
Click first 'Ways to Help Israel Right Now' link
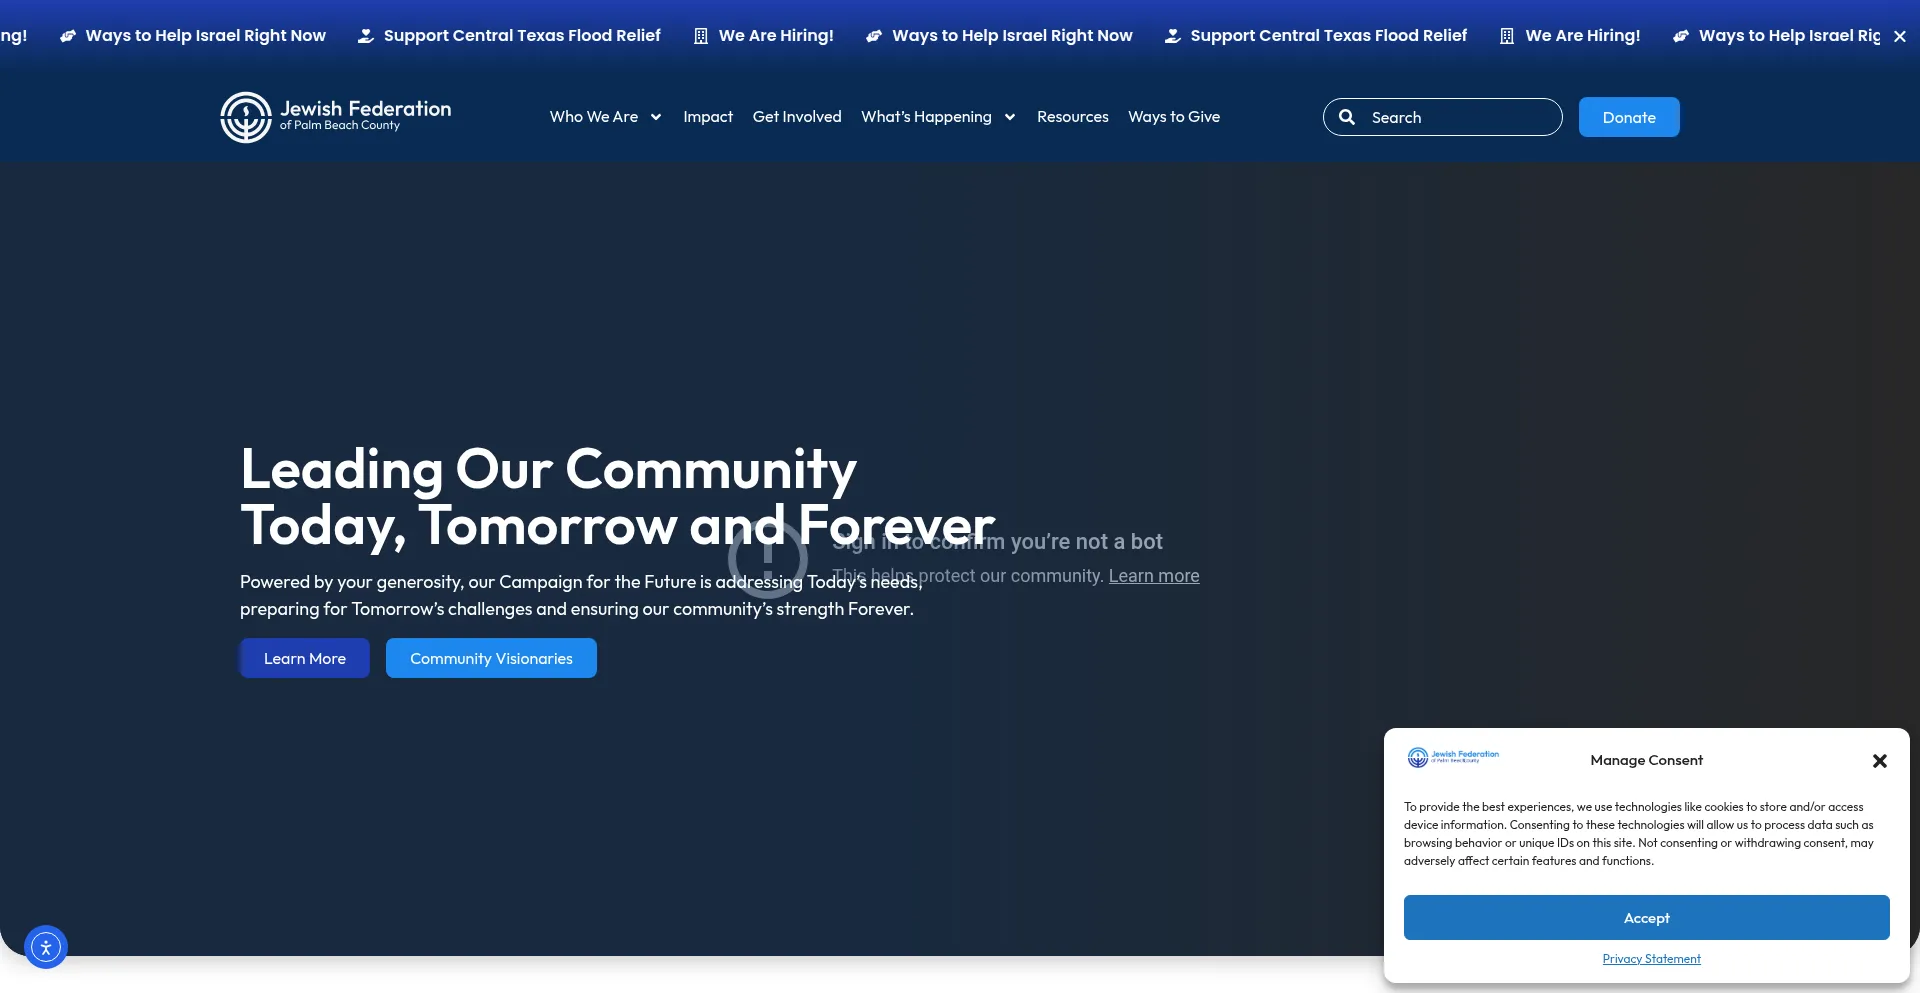pos(206,36)
